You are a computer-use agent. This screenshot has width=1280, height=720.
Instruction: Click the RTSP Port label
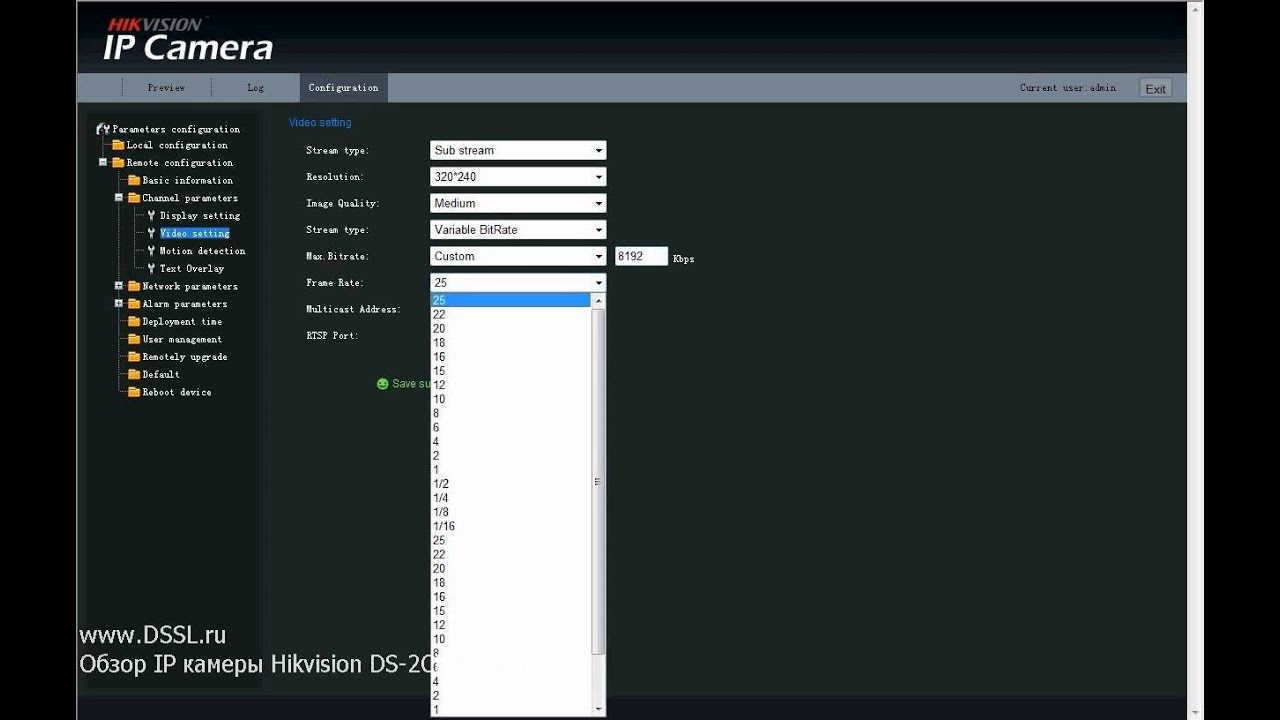coord(332,336)
